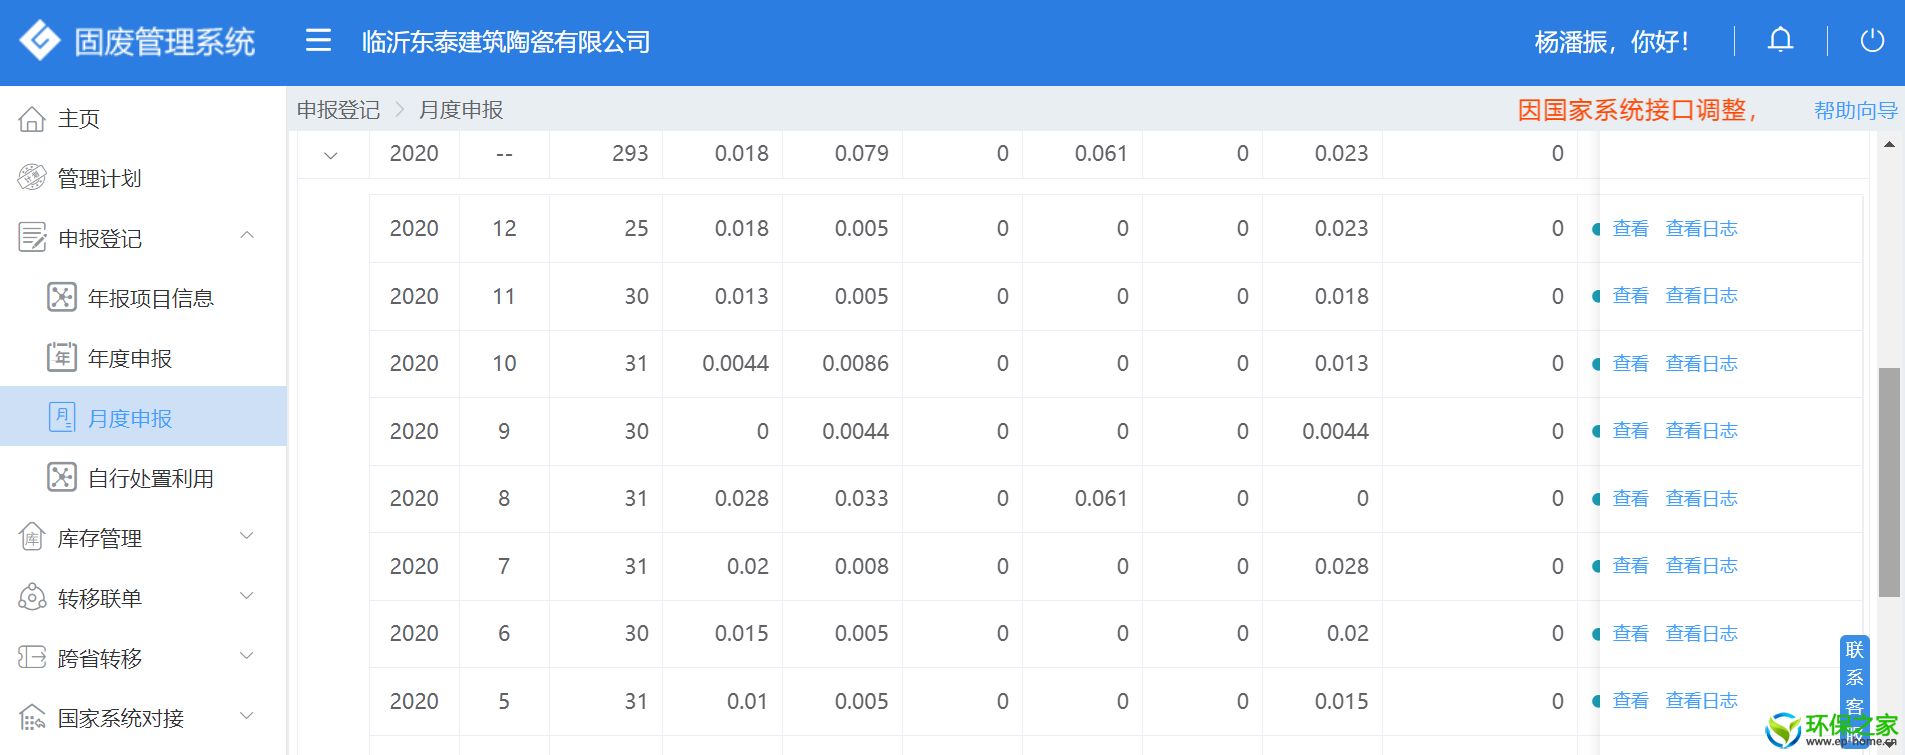Click 查看 for month 12 row
This screenshot has width=1905, height=755.
[1630, 229]
